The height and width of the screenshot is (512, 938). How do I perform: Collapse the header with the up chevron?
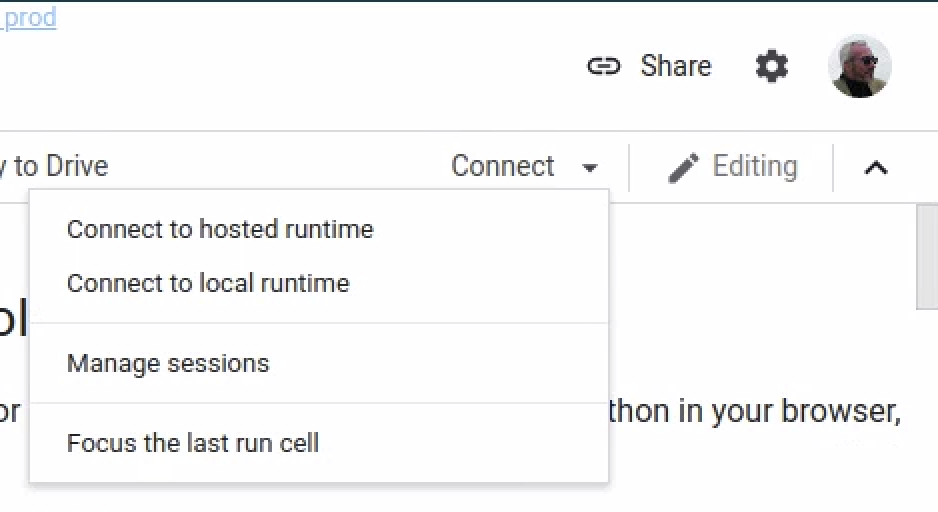pyautogui.click(x=875, y=167)
